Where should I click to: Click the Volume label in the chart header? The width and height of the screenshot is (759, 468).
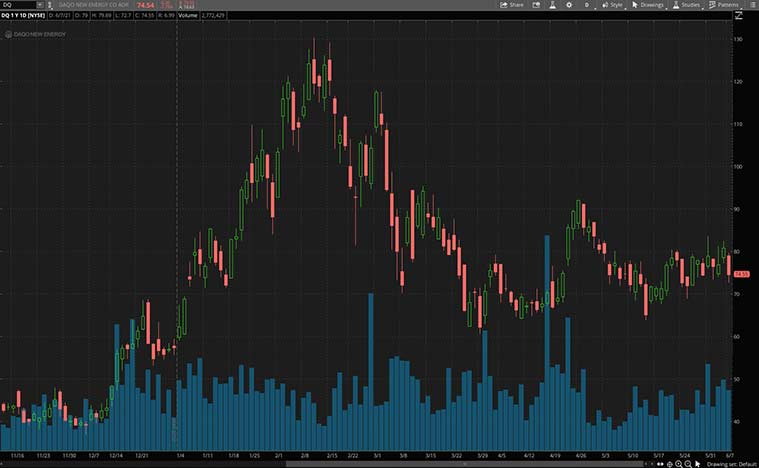pos(189,16)
